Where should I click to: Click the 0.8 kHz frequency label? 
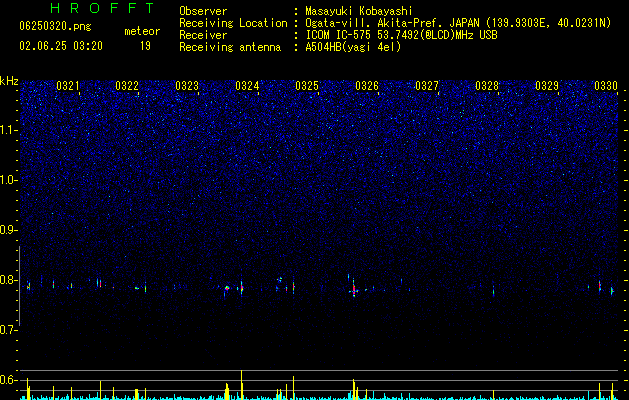click(9, 280)
